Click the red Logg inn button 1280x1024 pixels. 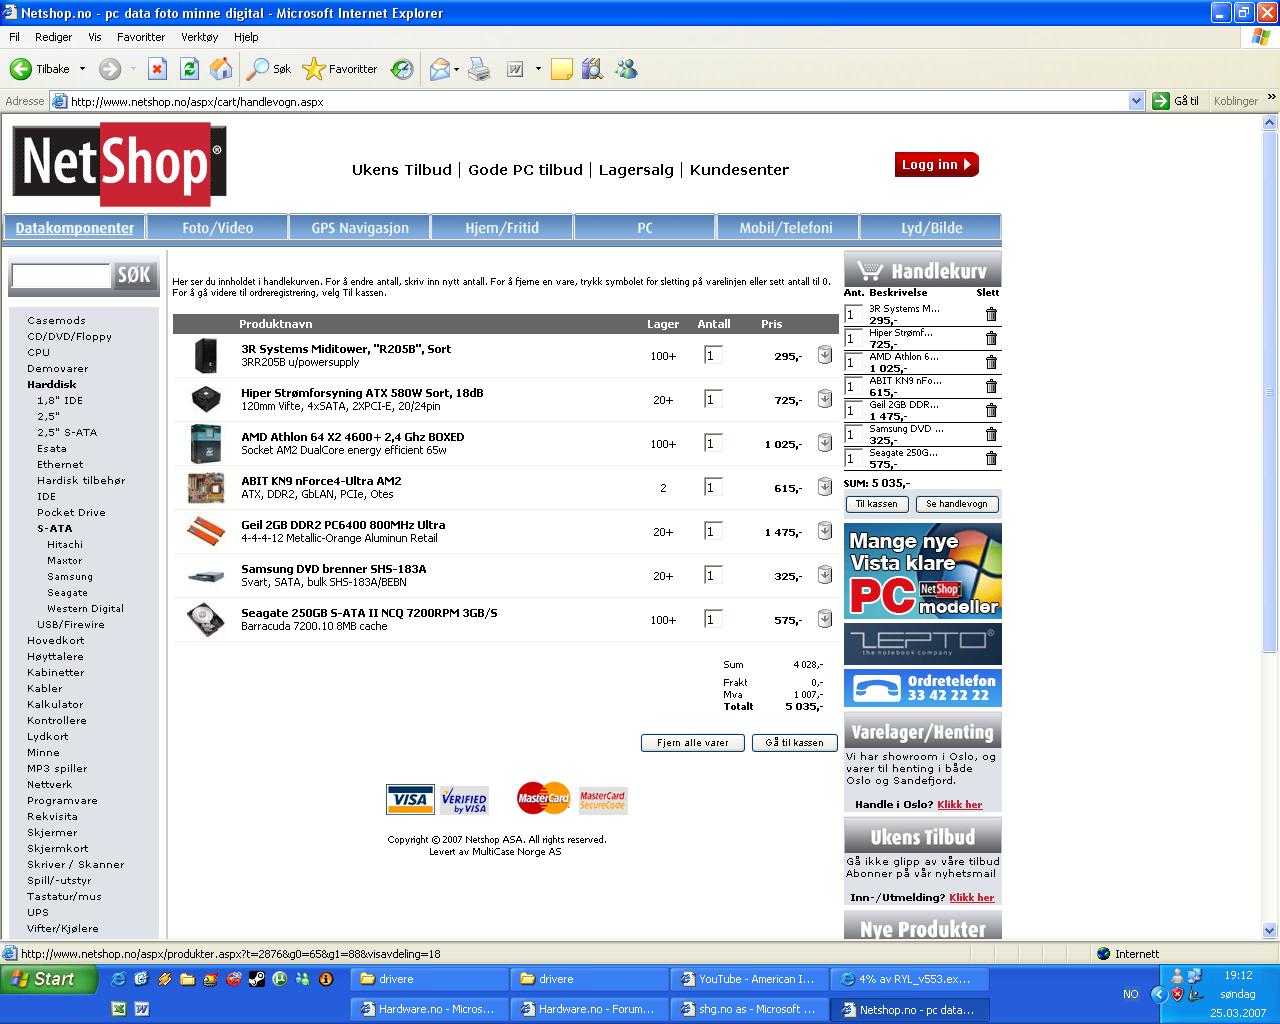[x=937, y=165]
